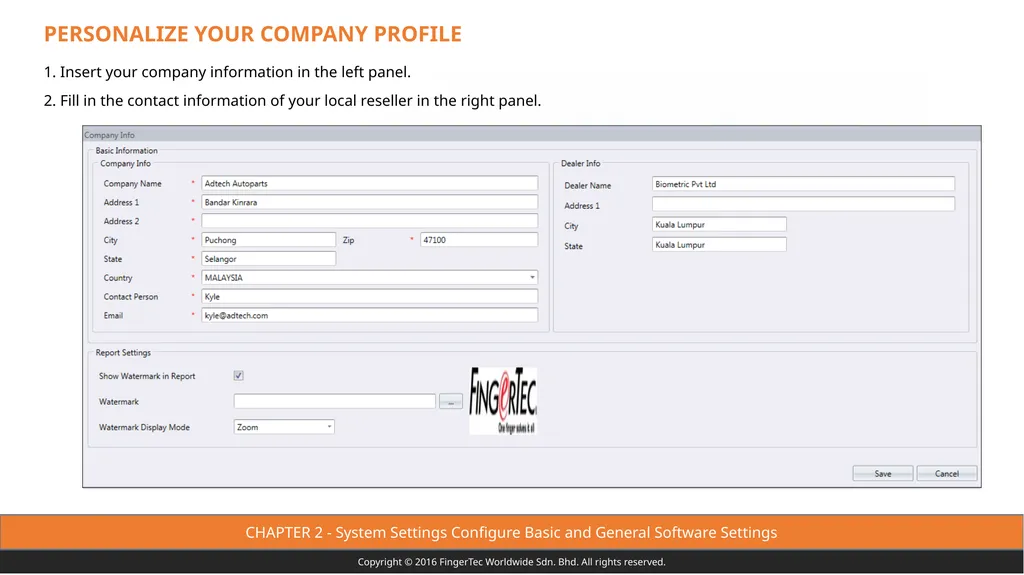Click the Watermark Display Mode label
The height and width of the screenshot is (575, 1024).
tap(144, 427)
